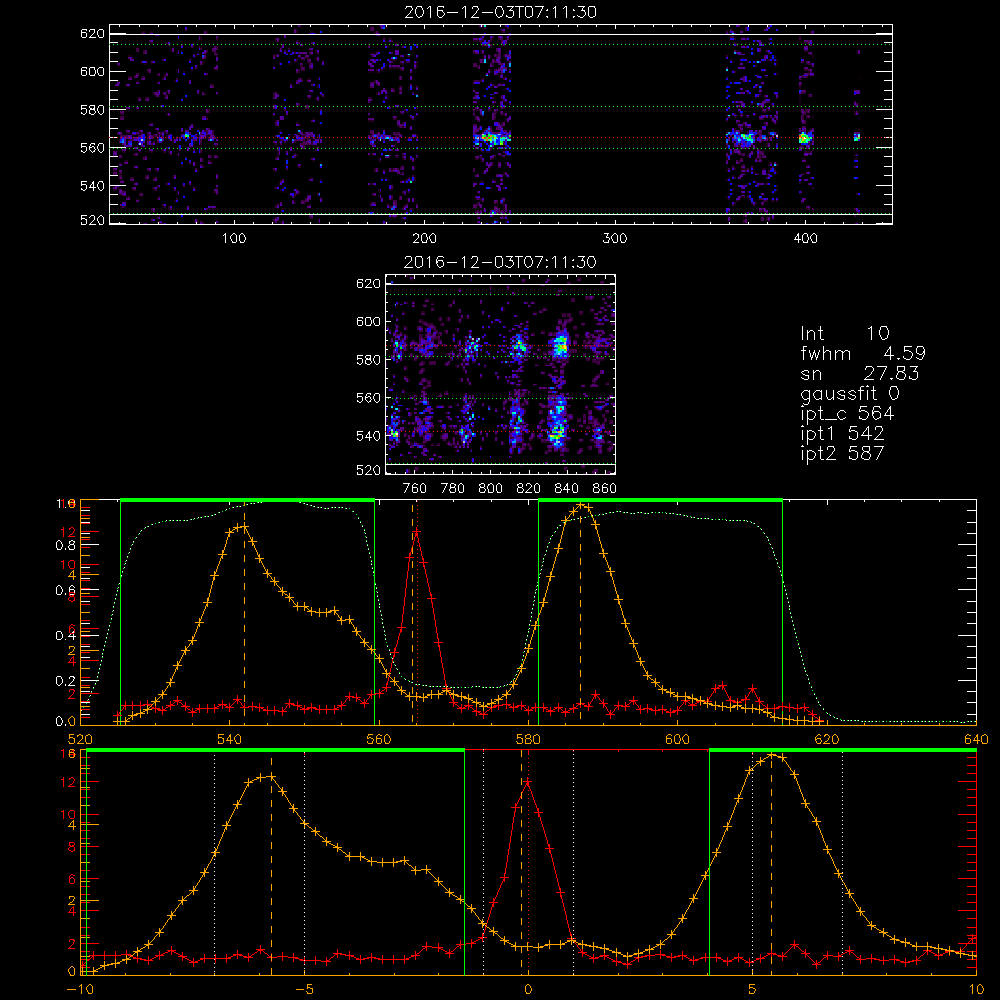Click x-axis label 640 of profile plot
The height and width of the screenshot is (1000, 1000).
coord(976,739)
